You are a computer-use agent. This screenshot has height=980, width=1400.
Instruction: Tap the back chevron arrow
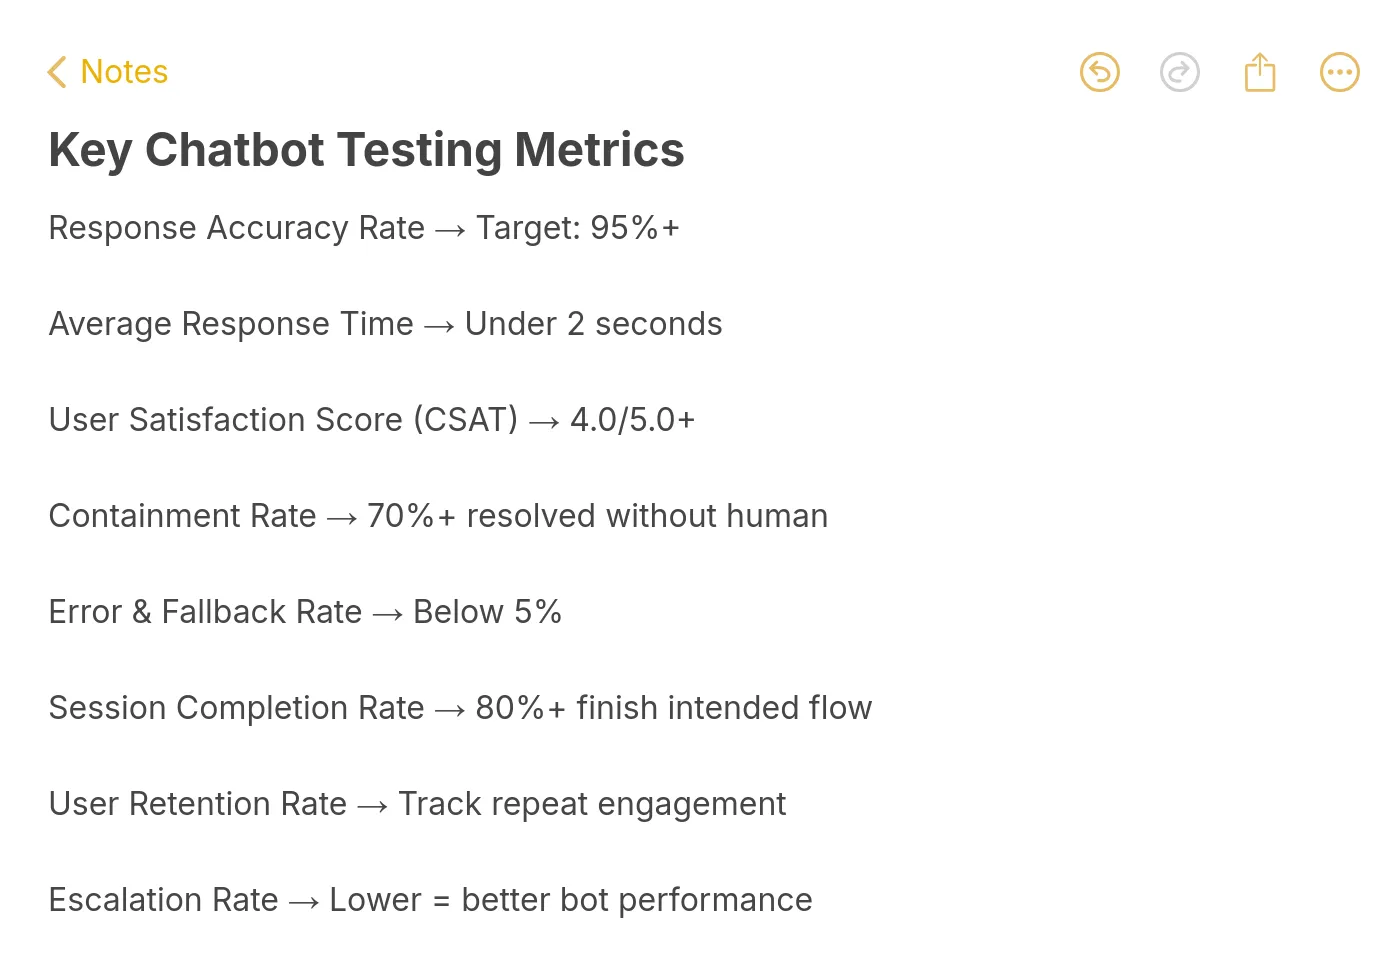[x=57, y=71]
